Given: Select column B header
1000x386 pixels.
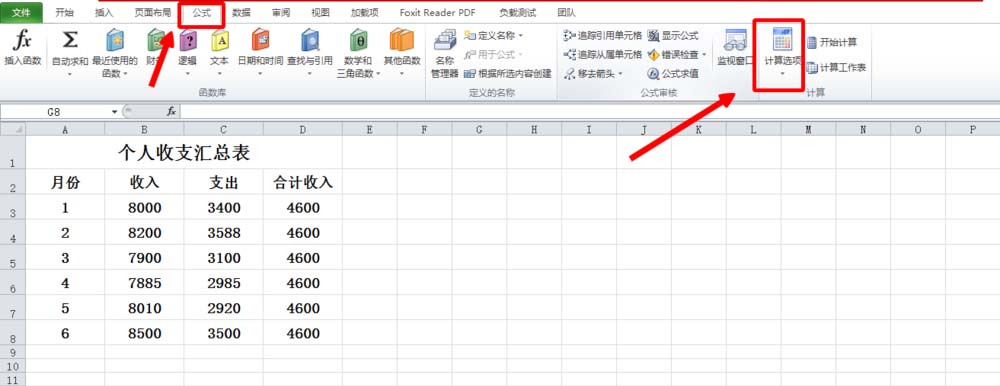Looking at the screenshot, I should pyautogui.click(x=144, y=130).
